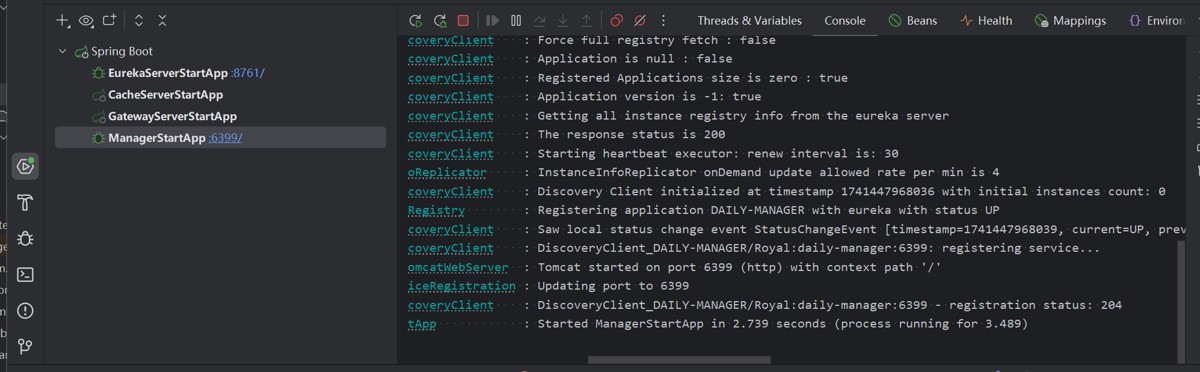Open the Mappings tab
The width and height of the screenshot is (1200, 372).
[1070, 20]
